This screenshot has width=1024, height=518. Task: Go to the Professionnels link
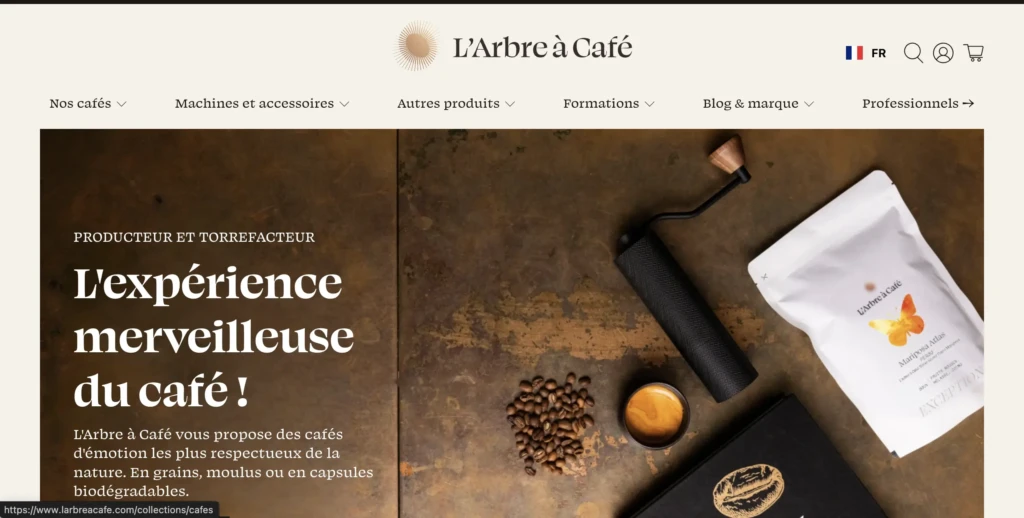[910, 103]
